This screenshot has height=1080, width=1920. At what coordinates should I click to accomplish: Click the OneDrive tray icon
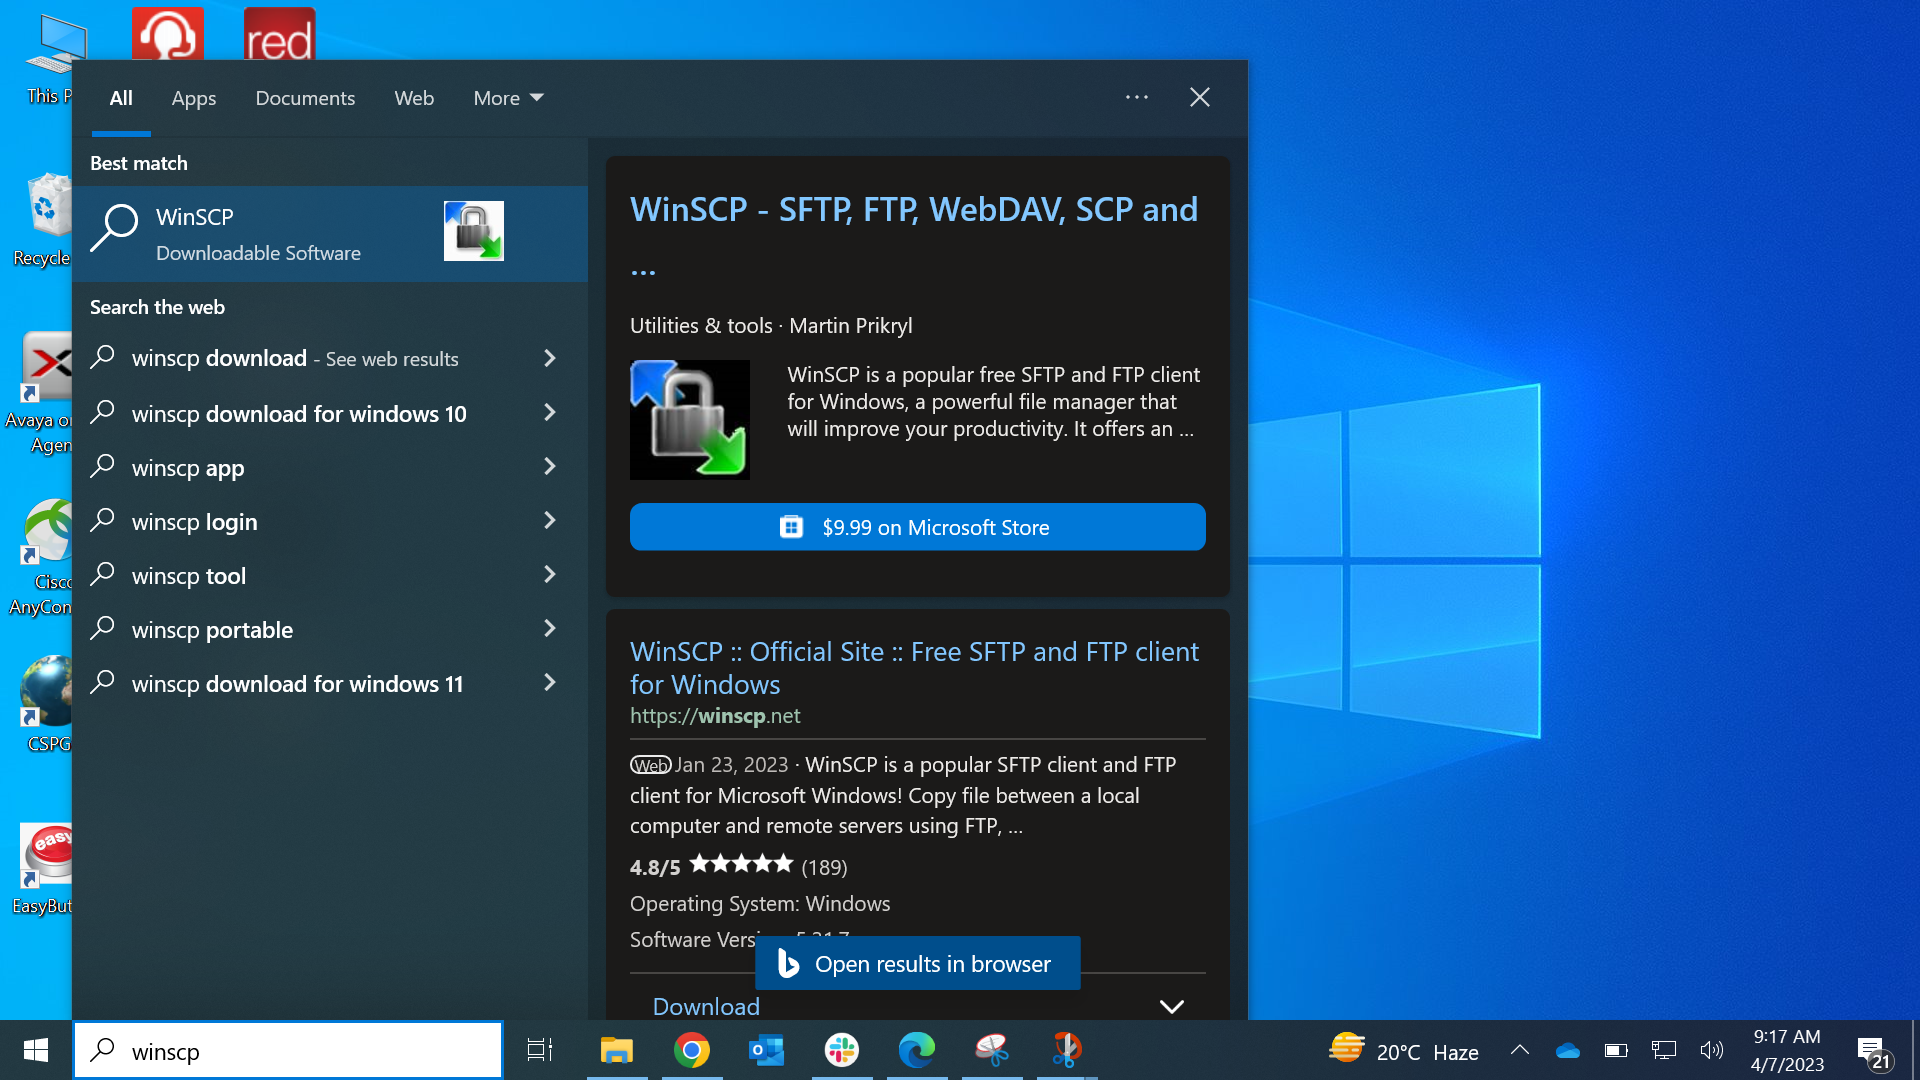click(1567, 1050)
